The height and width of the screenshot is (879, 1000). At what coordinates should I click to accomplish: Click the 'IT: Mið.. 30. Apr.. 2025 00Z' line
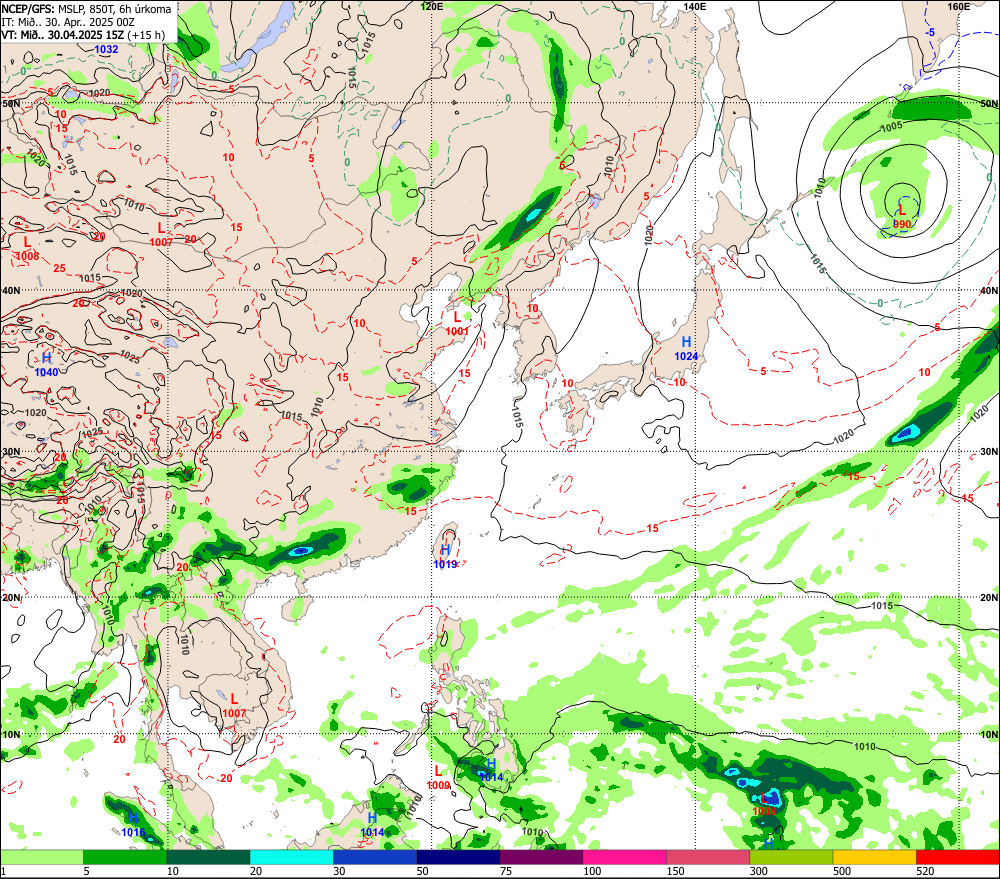(x=68, y=22)
